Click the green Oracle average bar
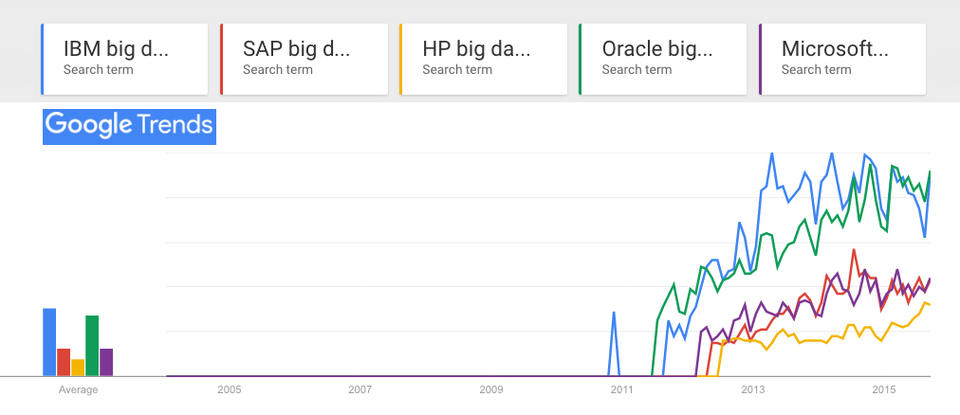This screenshot has width=960, height=415. pos(92,345)
